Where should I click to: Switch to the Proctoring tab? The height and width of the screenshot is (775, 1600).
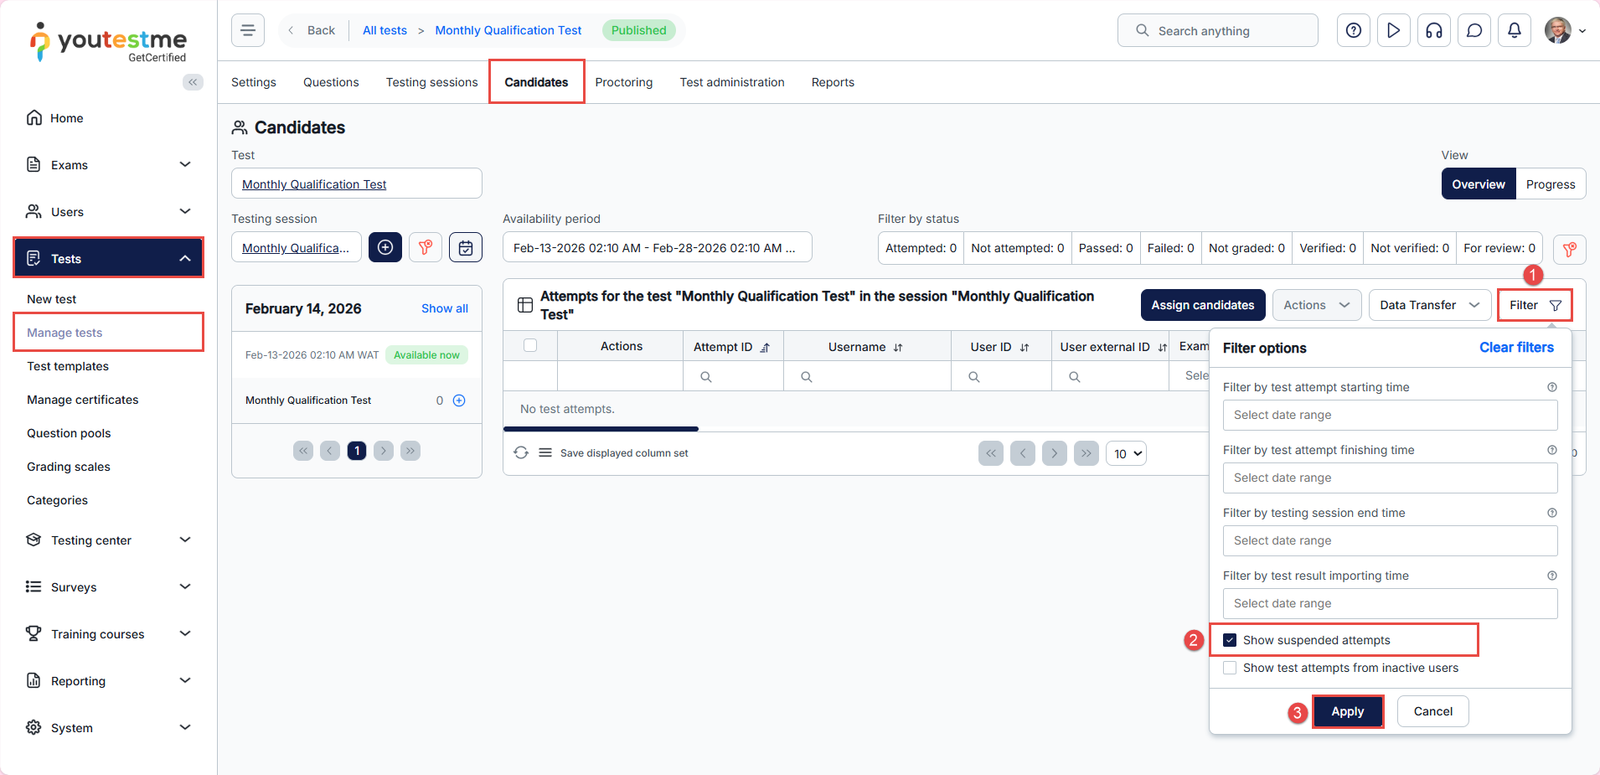tap(623, 82)
